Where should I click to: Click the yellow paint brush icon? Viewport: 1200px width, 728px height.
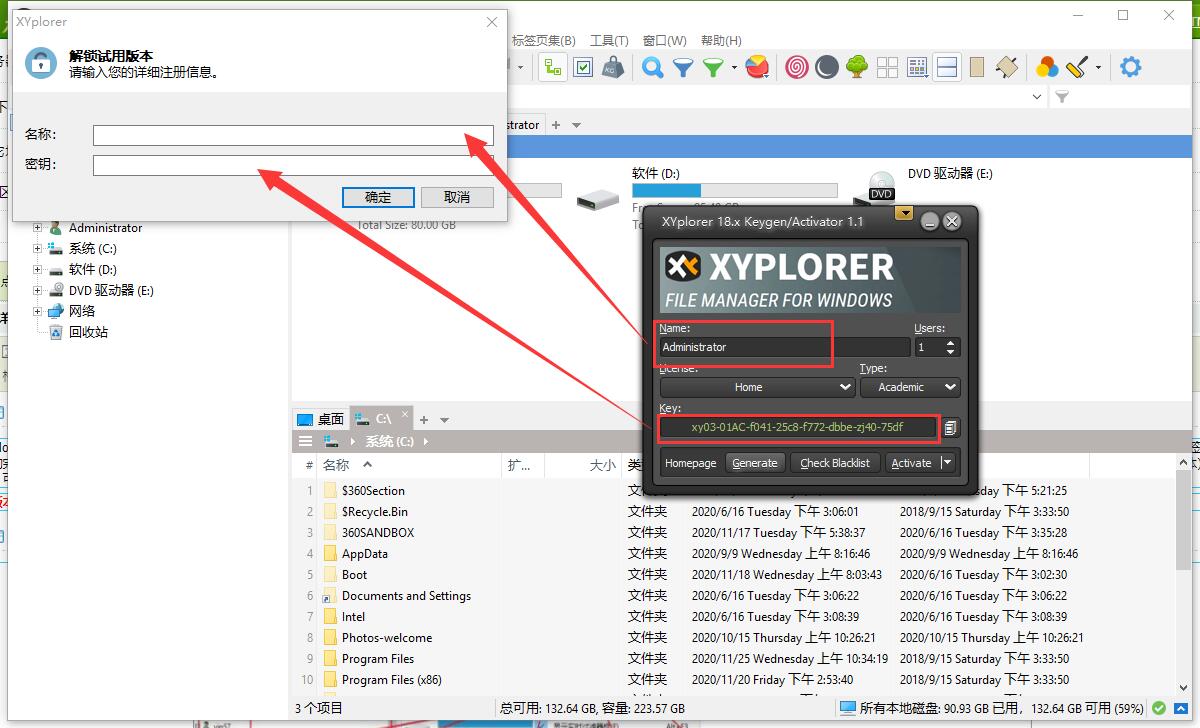click(1077, 67)
